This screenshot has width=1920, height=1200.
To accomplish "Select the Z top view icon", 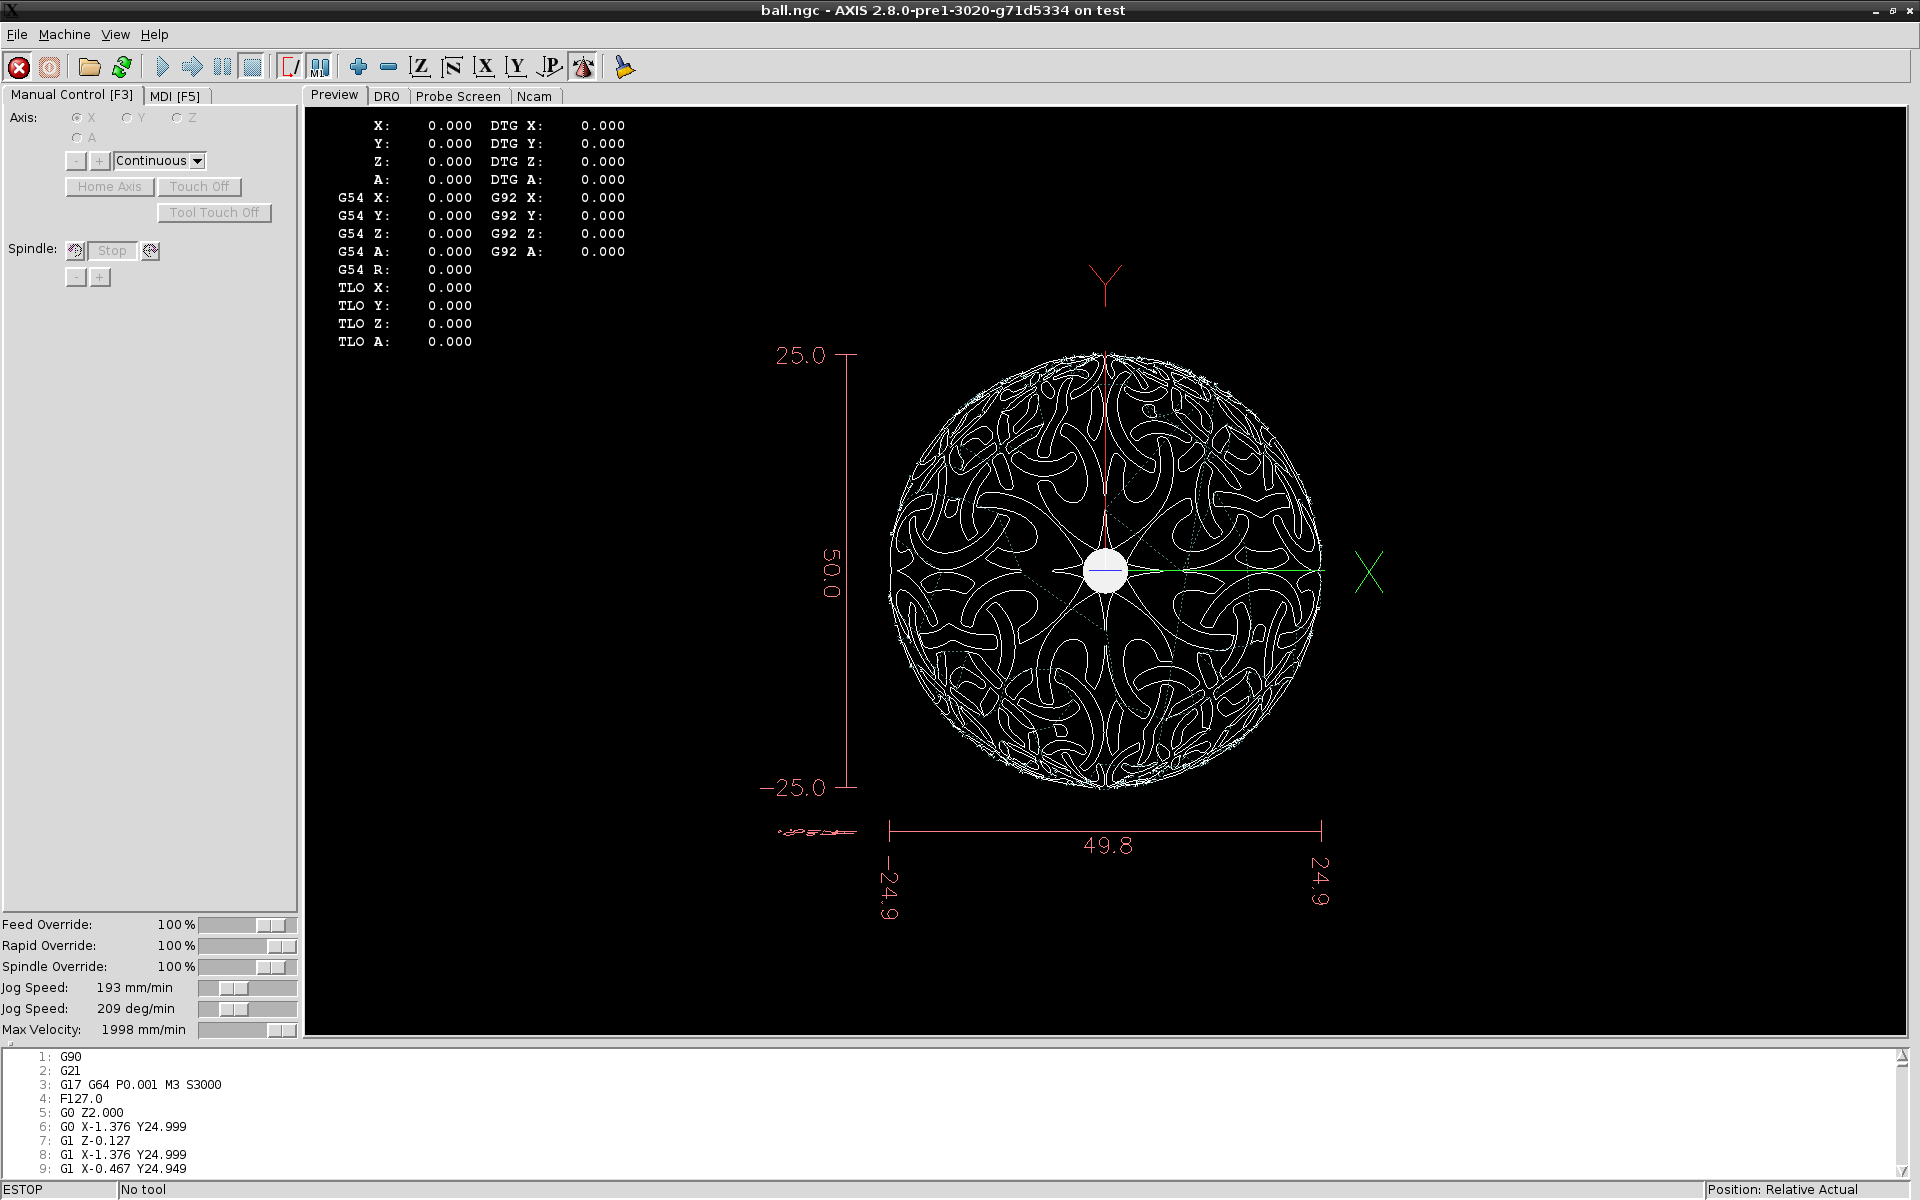I will click(420, 67).
